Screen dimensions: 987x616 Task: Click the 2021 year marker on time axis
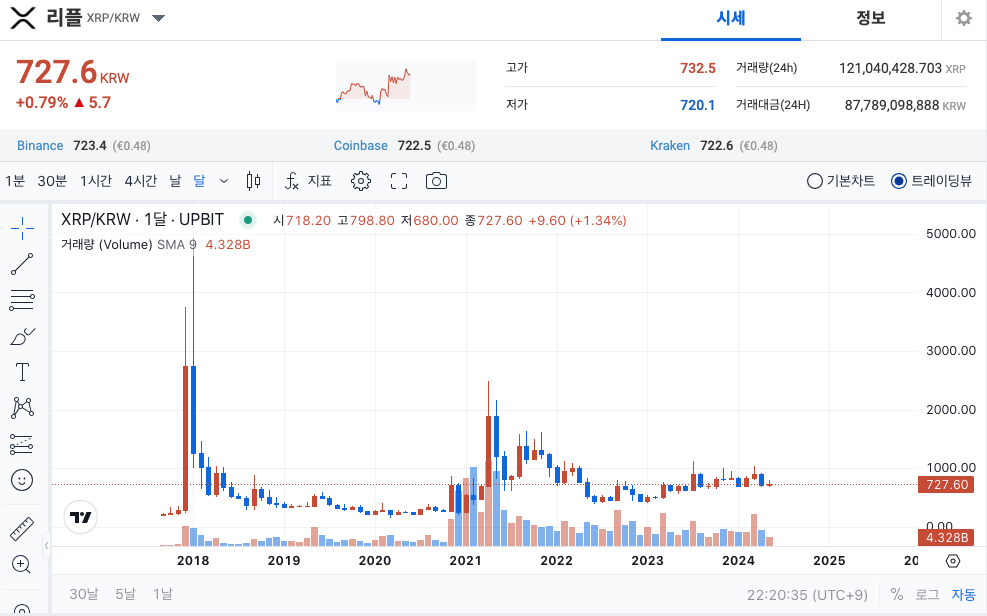point(465,561)
